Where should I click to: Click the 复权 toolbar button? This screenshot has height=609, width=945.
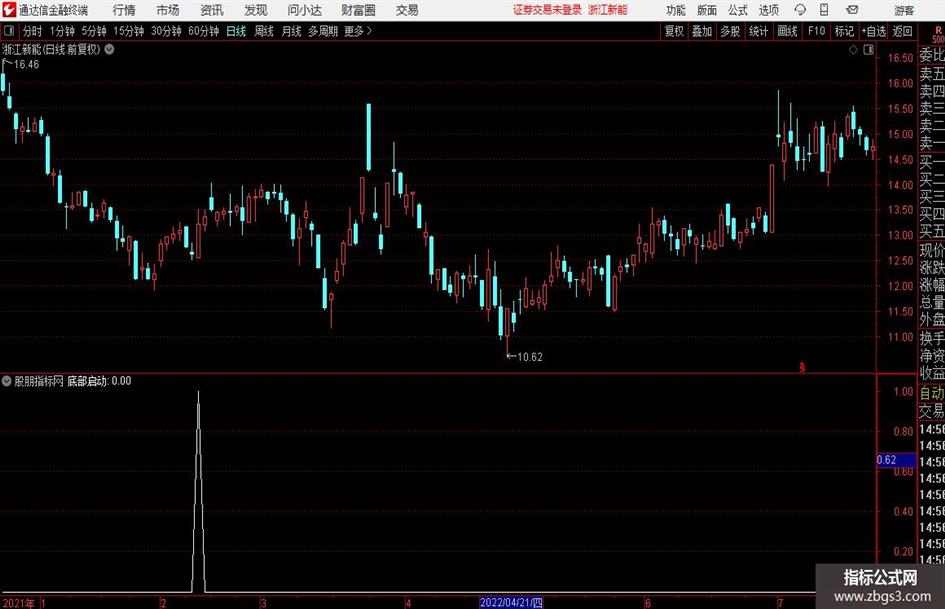674,31
